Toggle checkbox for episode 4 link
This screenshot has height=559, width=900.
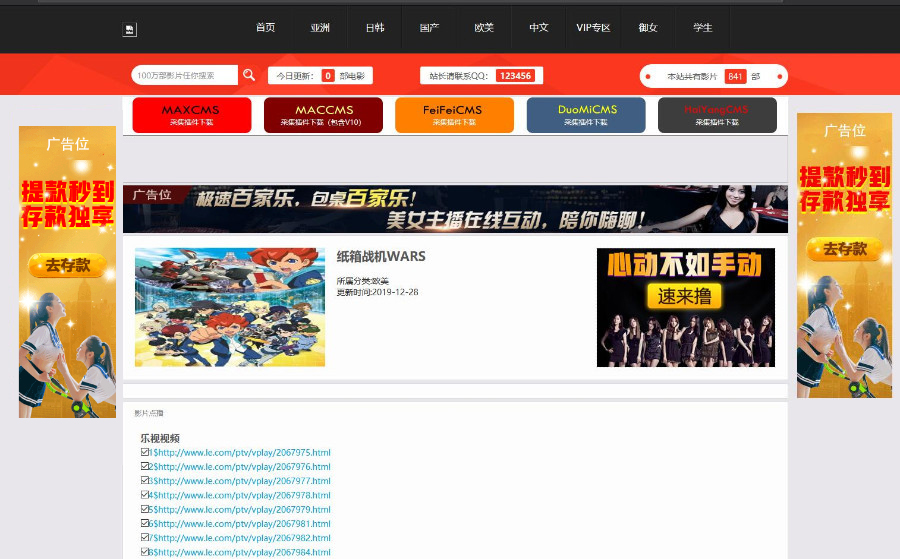tap(145, 495)
